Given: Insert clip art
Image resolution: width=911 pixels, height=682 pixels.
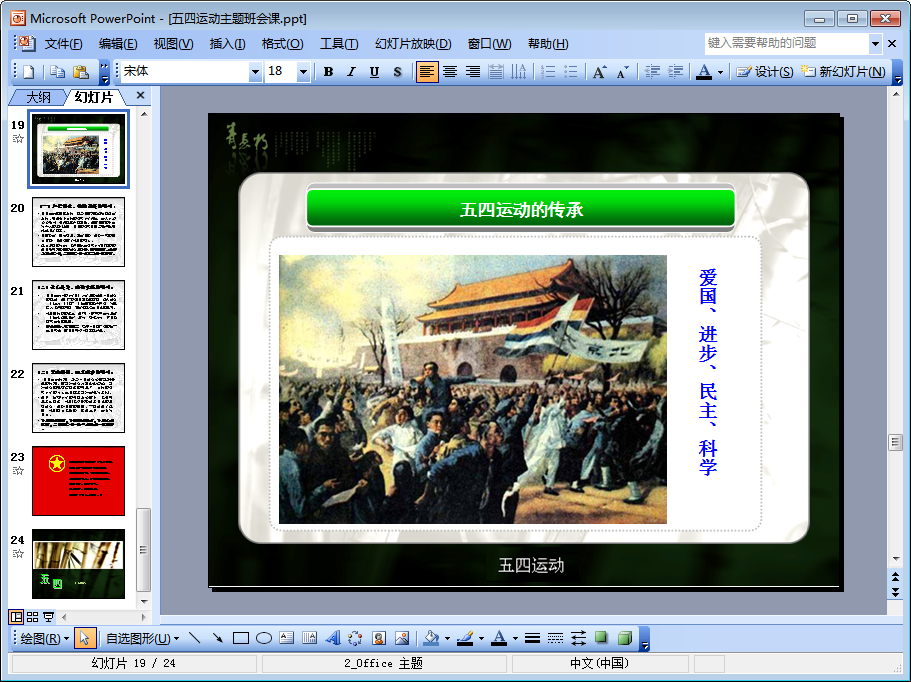Looking at the screenshot, I should (379, 638).
